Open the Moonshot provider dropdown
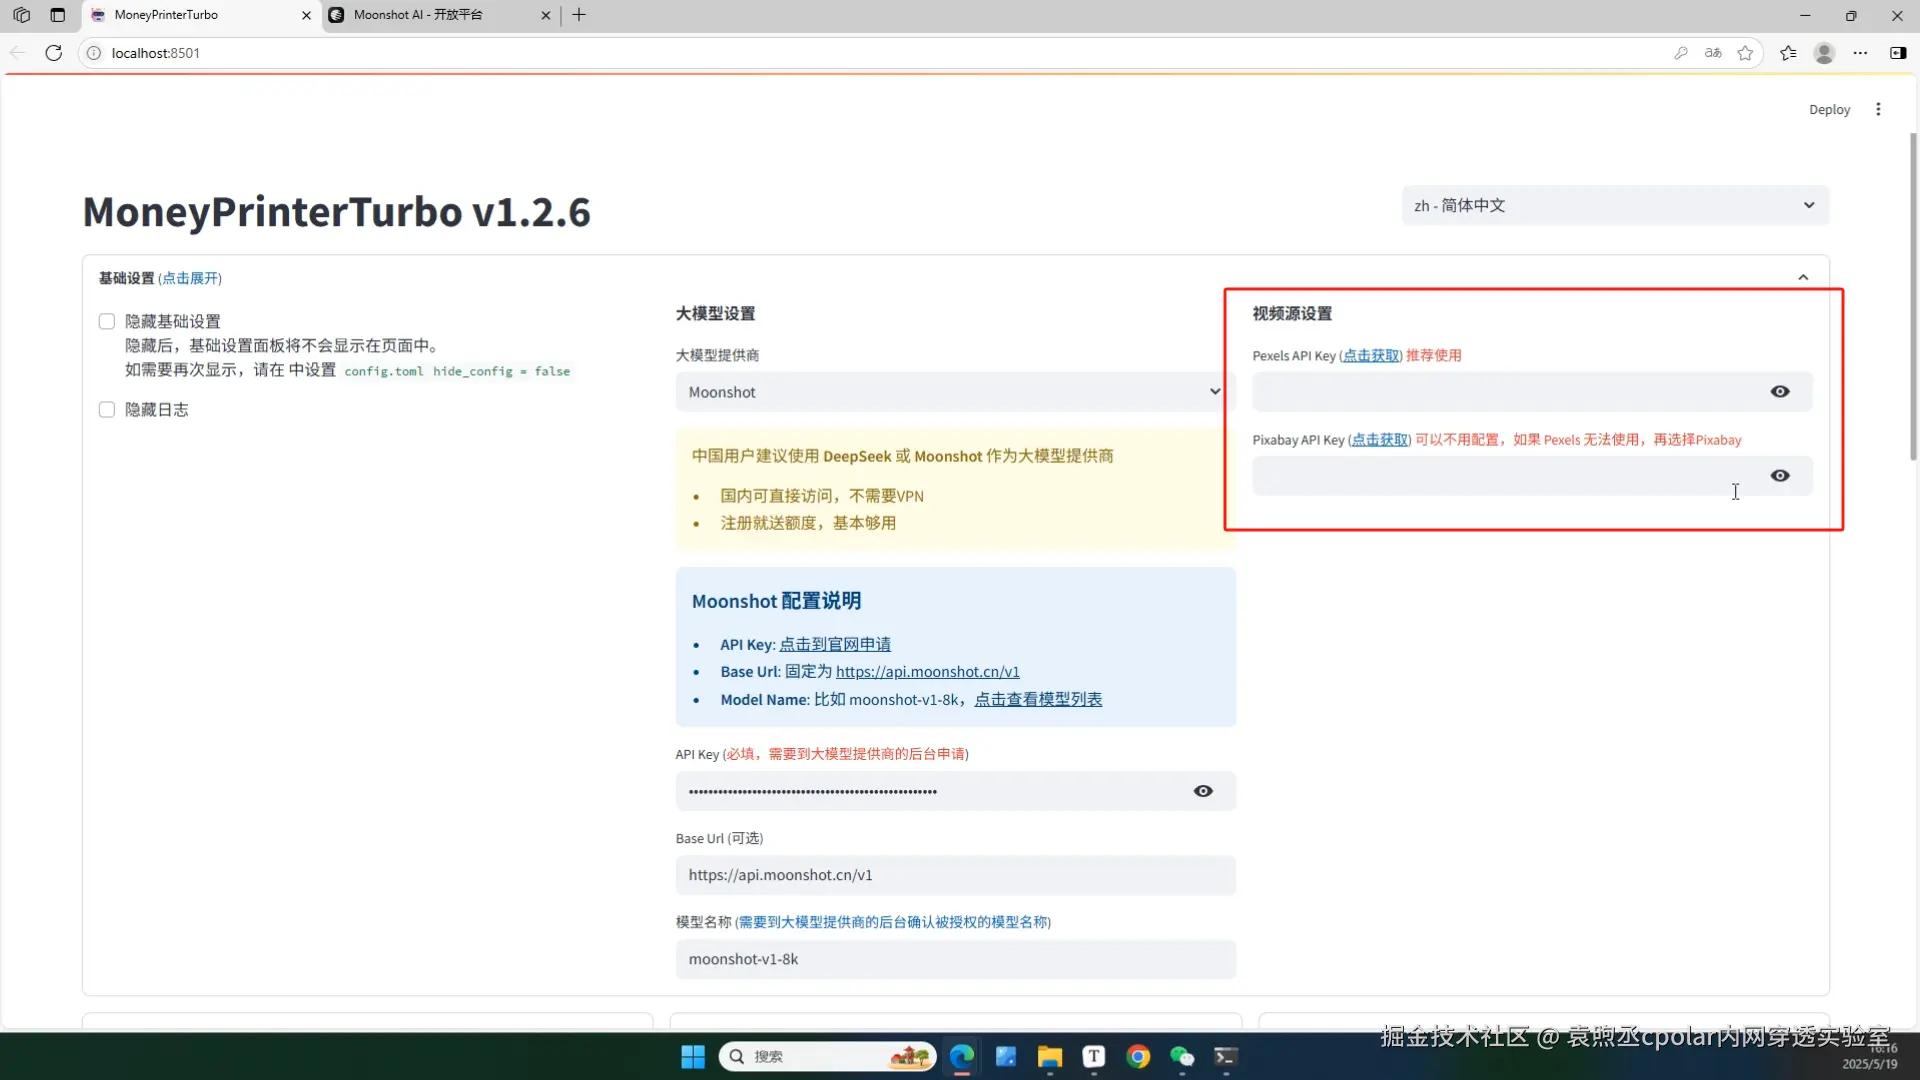 point(954,392)
